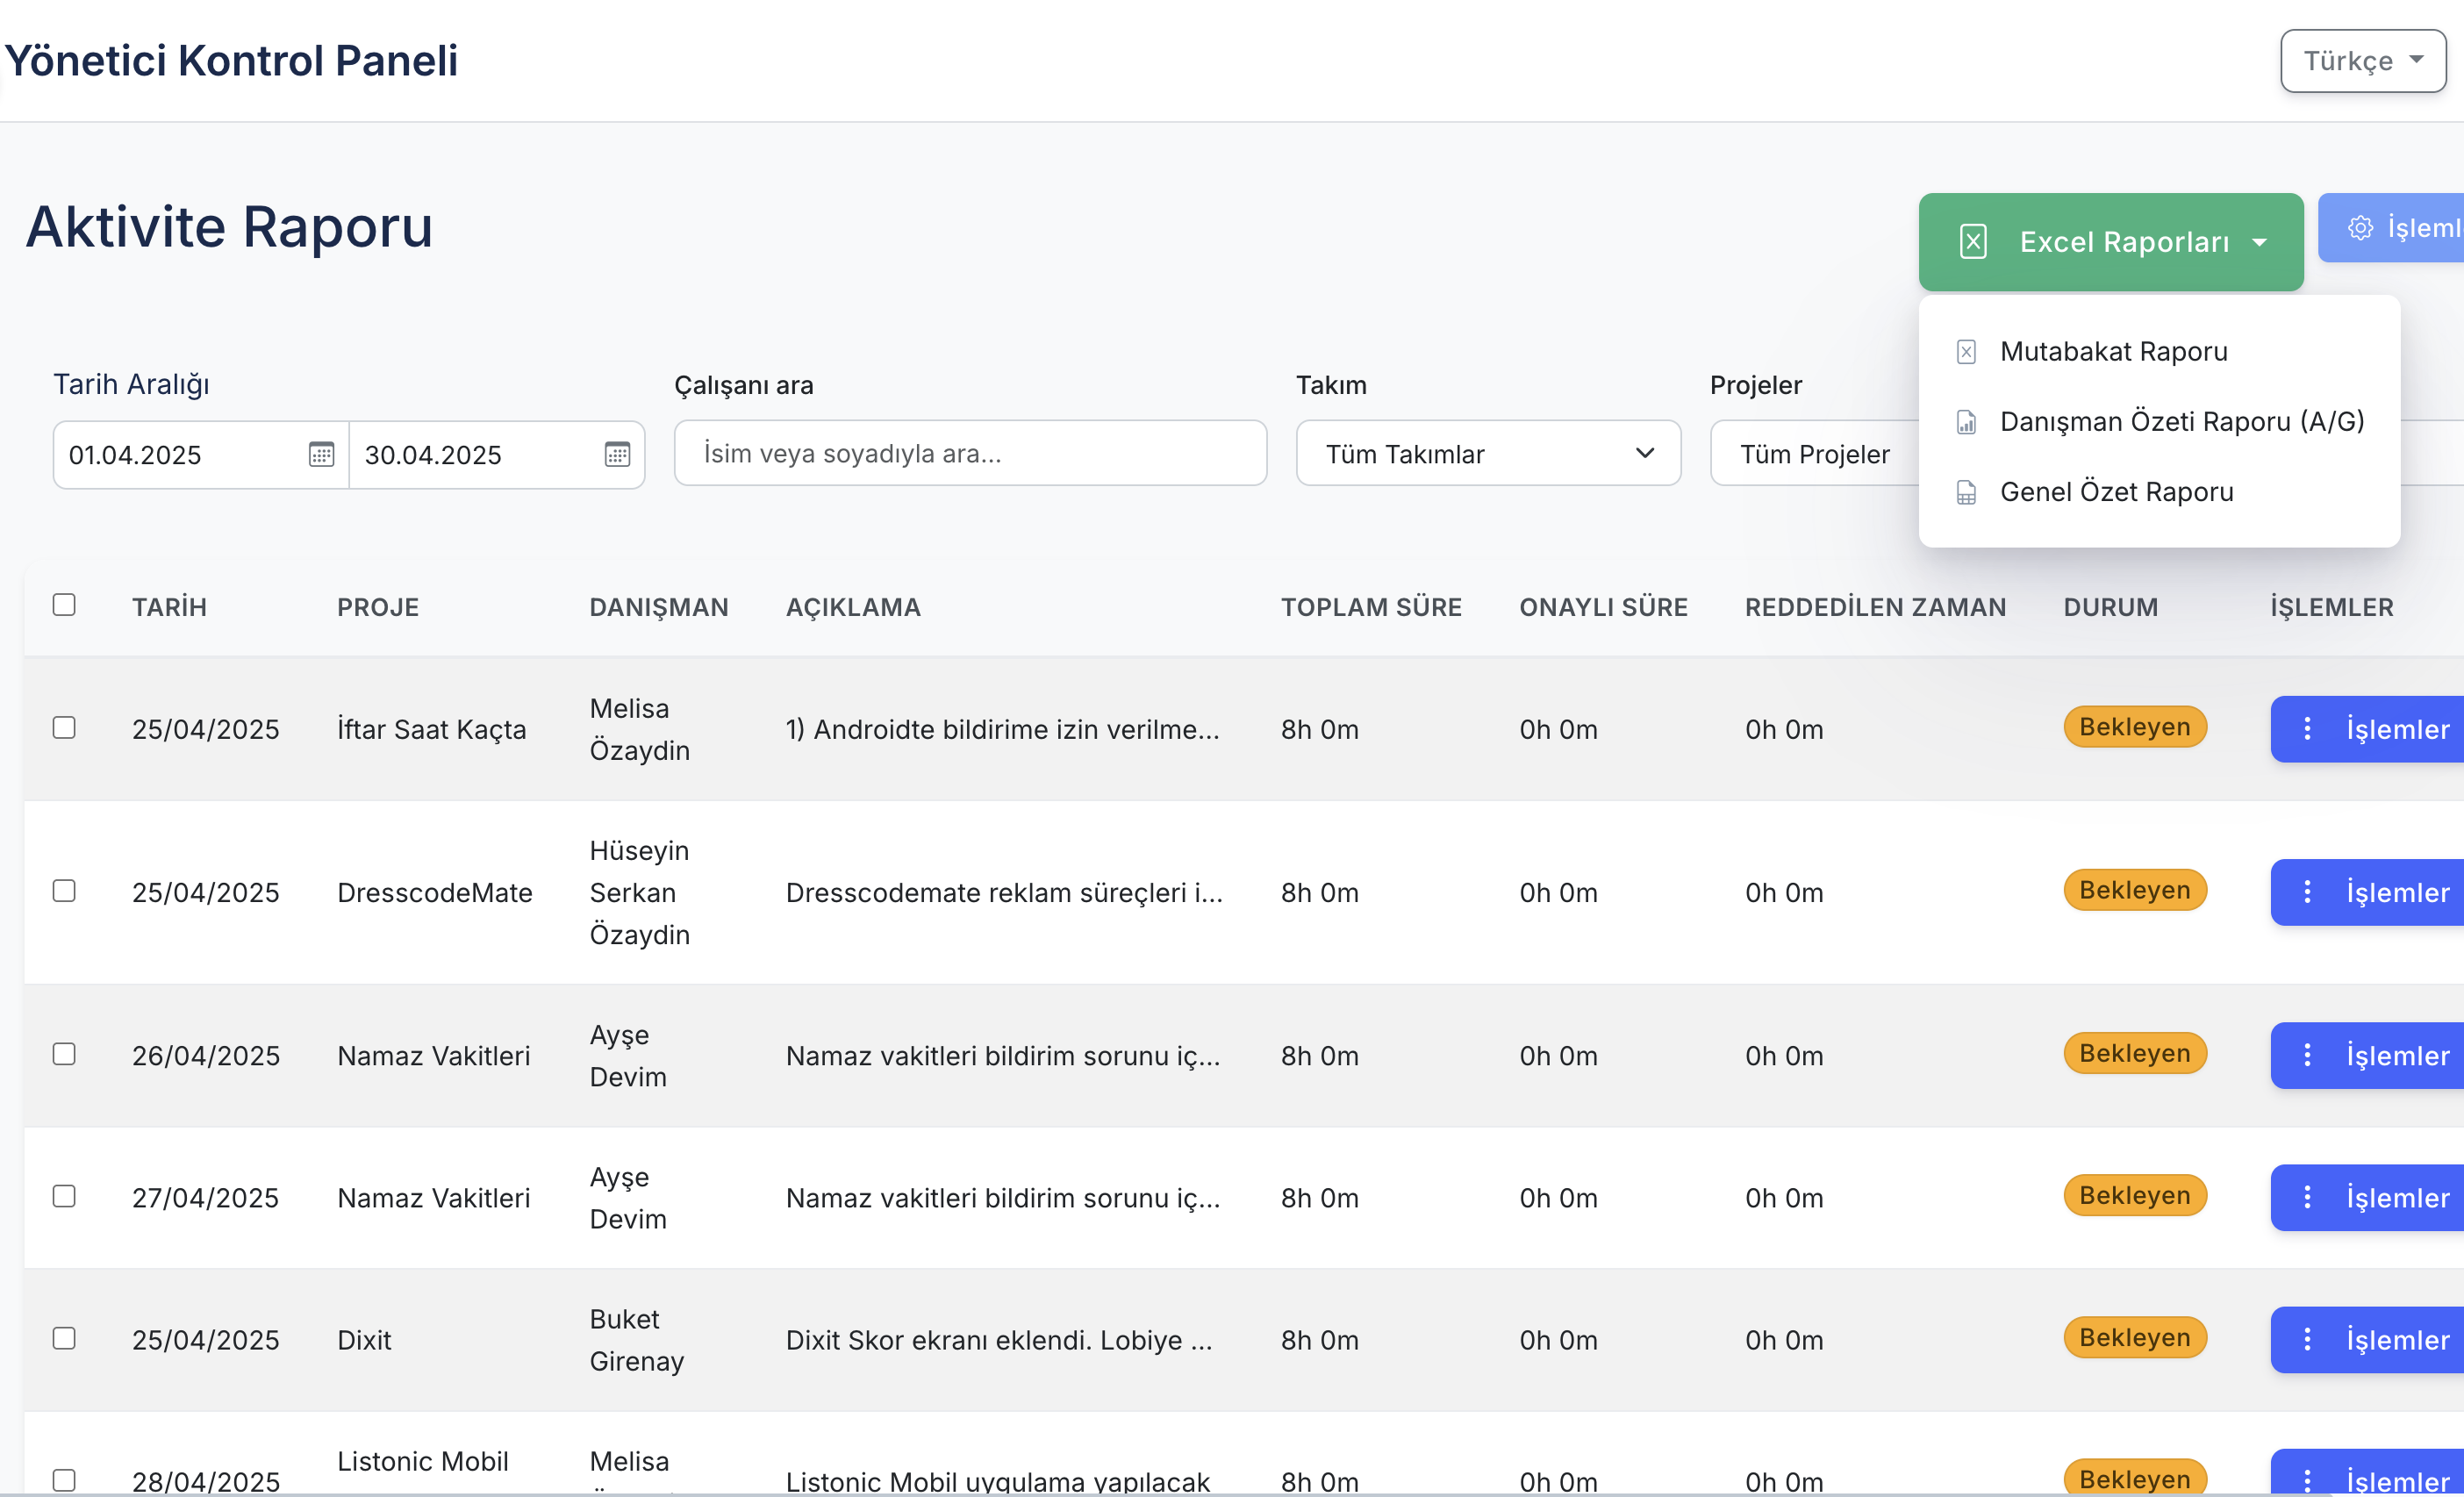Screen dimensions: 2464x1497
Task: Click the Excel file icon in Excel Raporları button
Action: 1973,242
